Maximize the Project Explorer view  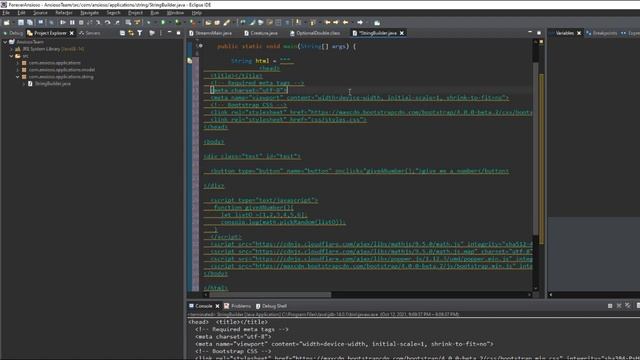point(178,33)
